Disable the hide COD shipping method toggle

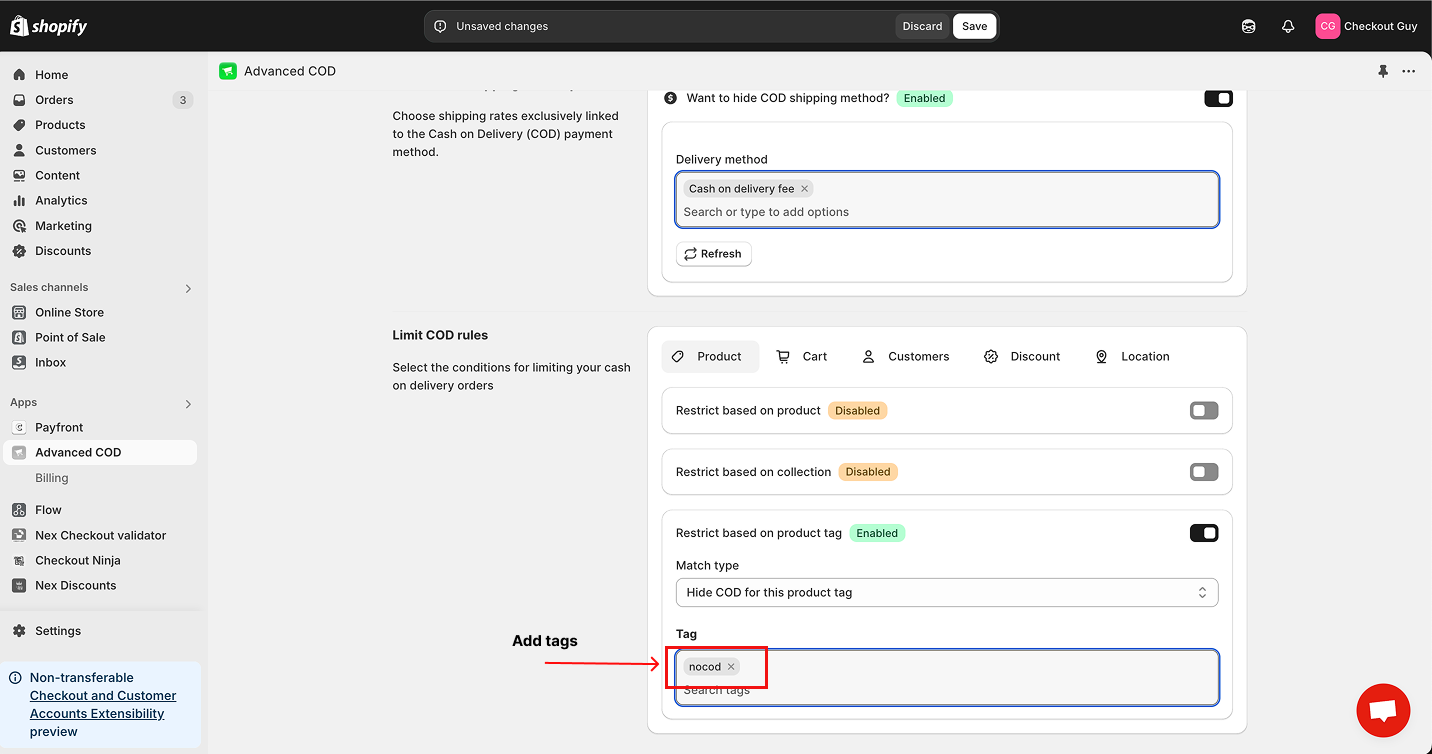(x=1218, y=98)
